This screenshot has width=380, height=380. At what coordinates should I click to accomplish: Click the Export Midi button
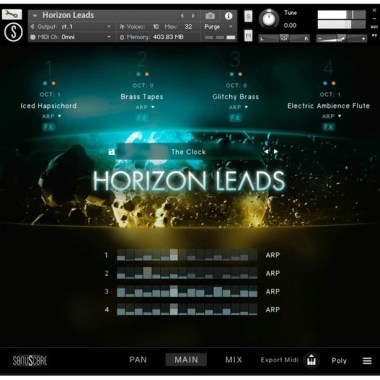coord(279,360)
